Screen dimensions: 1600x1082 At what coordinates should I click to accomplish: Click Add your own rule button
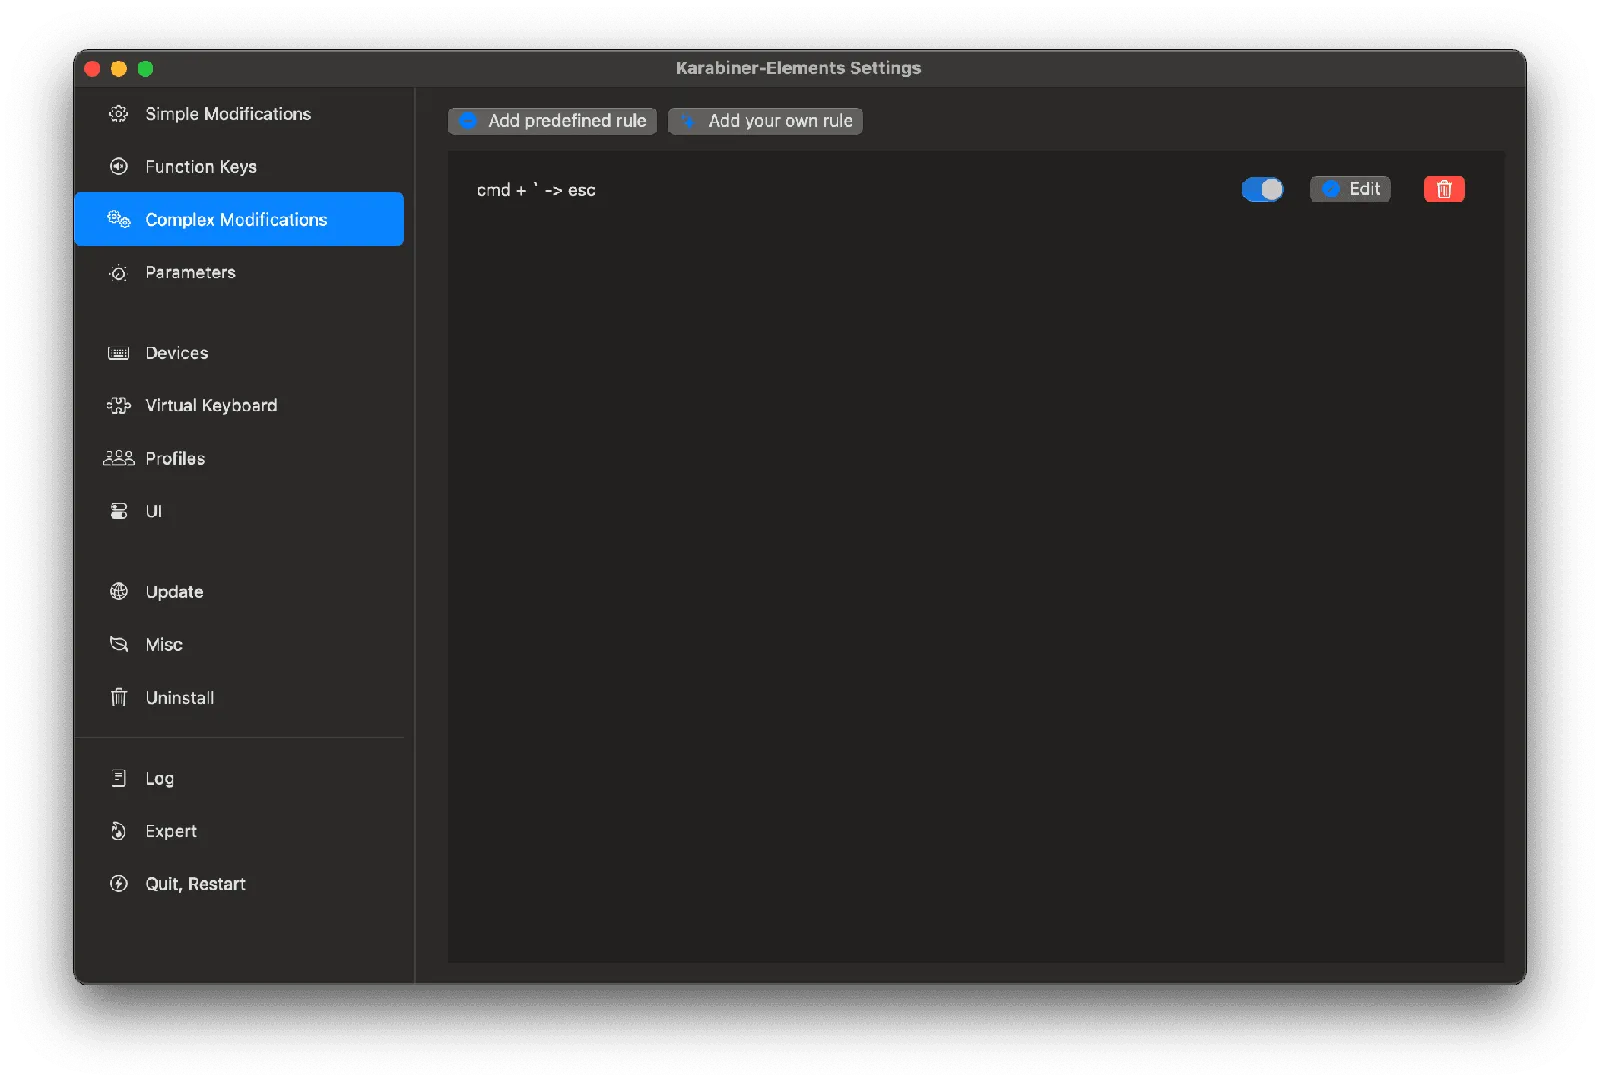pyautogui.click(x=765, y=121)
